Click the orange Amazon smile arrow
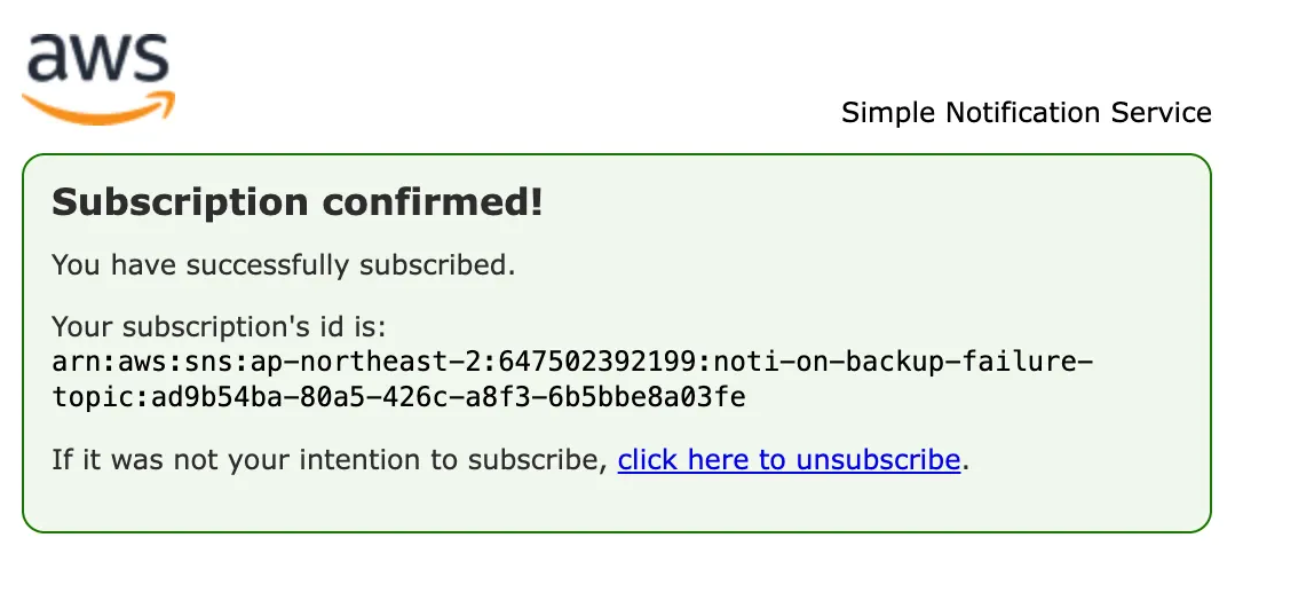Viewport: 1310px width, 614px height. 98,108
